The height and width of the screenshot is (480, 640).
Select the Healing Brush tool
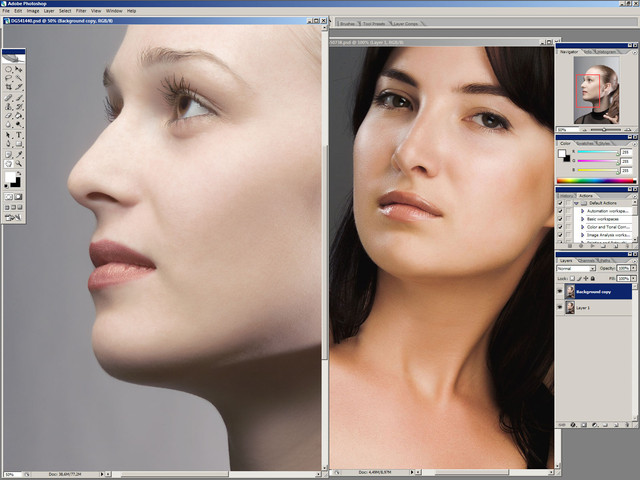point(9,98)
